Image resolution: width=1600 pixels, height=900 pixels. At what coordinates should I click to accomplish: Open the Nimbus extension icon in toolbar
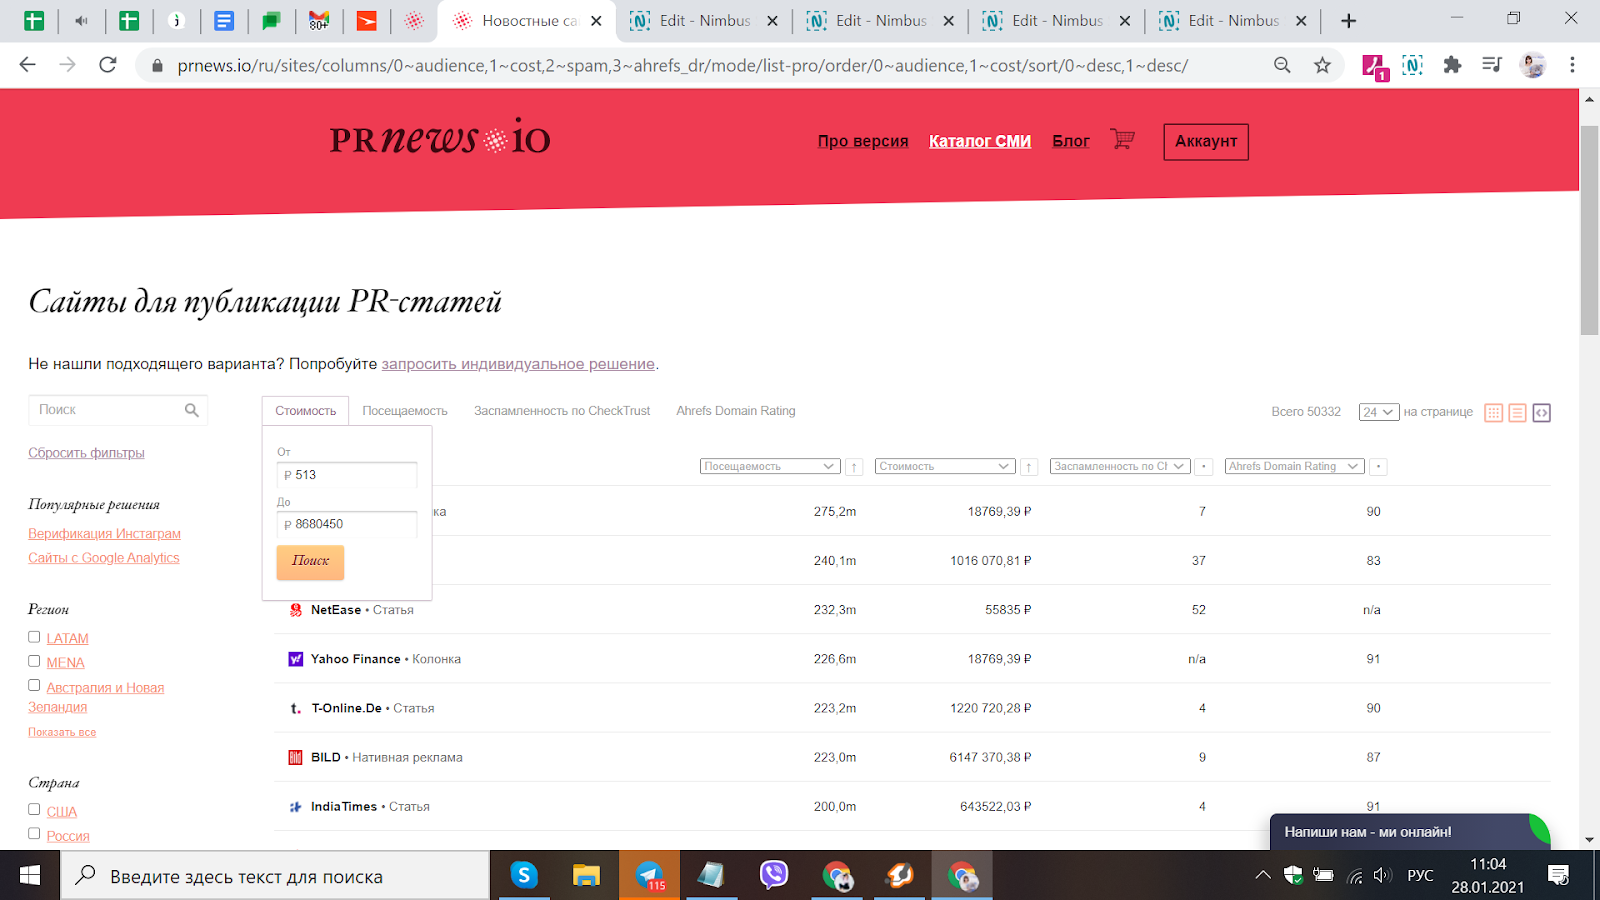tap(1412, 65)
